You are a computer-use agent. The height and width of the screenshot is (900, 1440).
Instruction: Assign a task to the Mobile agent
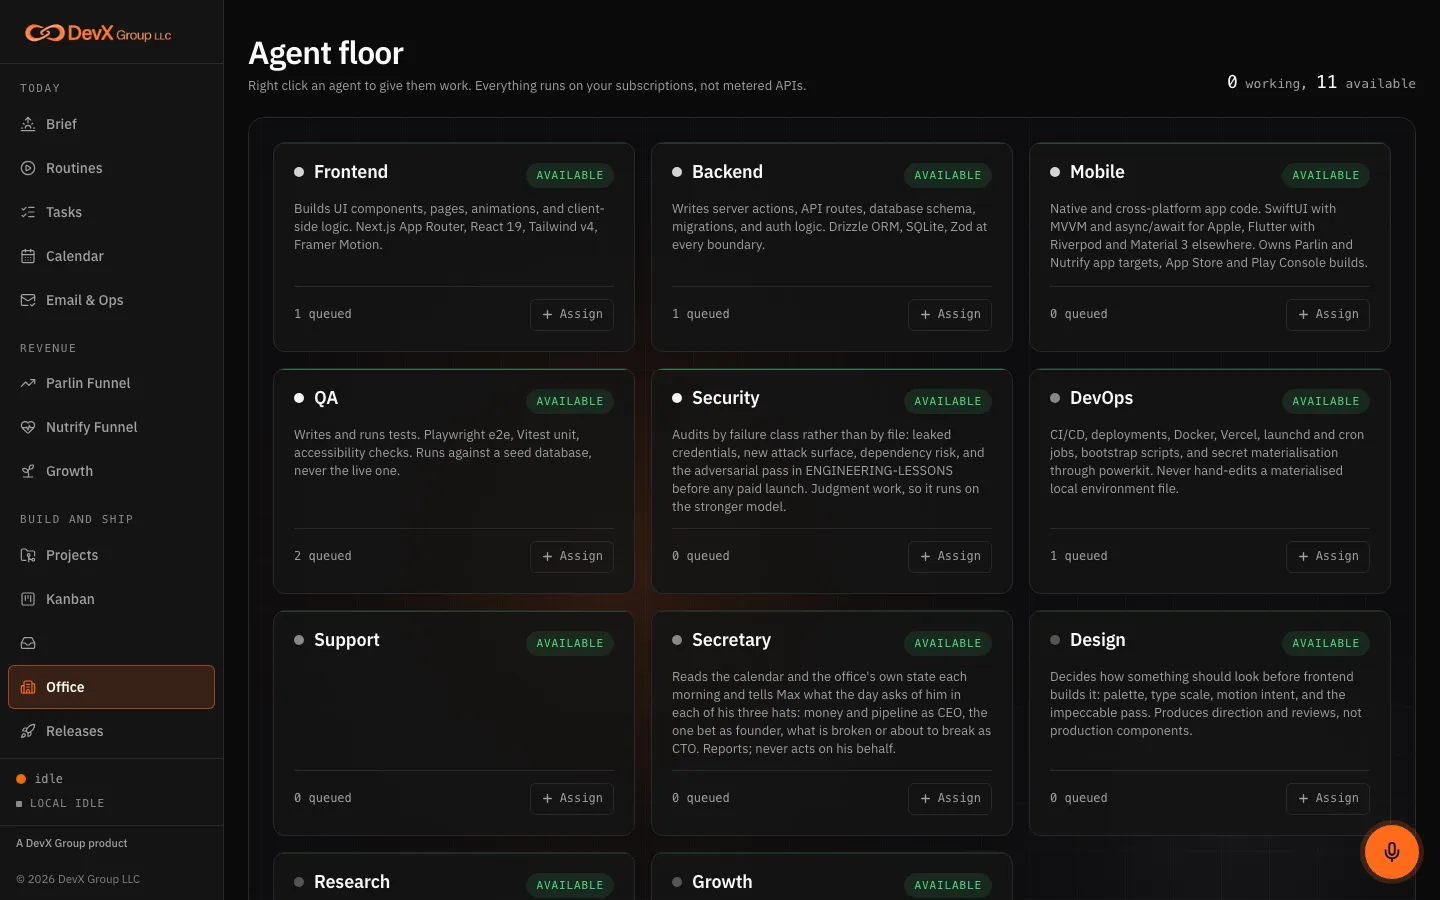(x=1328, y=314)
